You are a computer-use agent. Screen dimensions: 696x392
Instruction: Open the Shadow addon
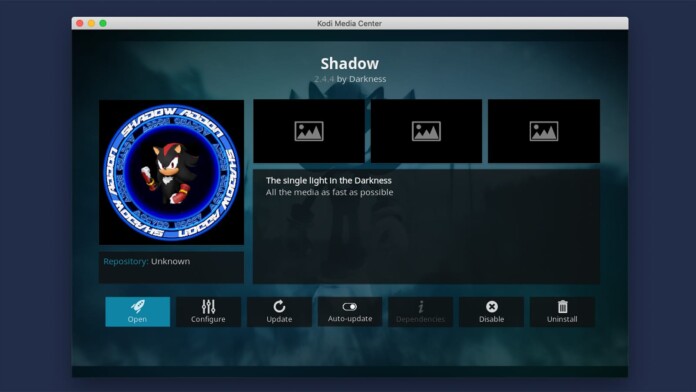coord(138,312)
